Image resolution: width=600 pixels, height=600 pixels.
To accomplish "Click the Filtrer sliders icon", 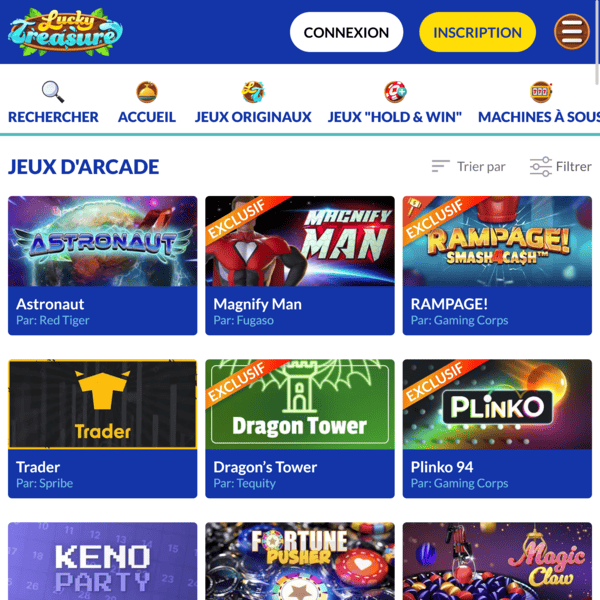I will click(540, 167).
